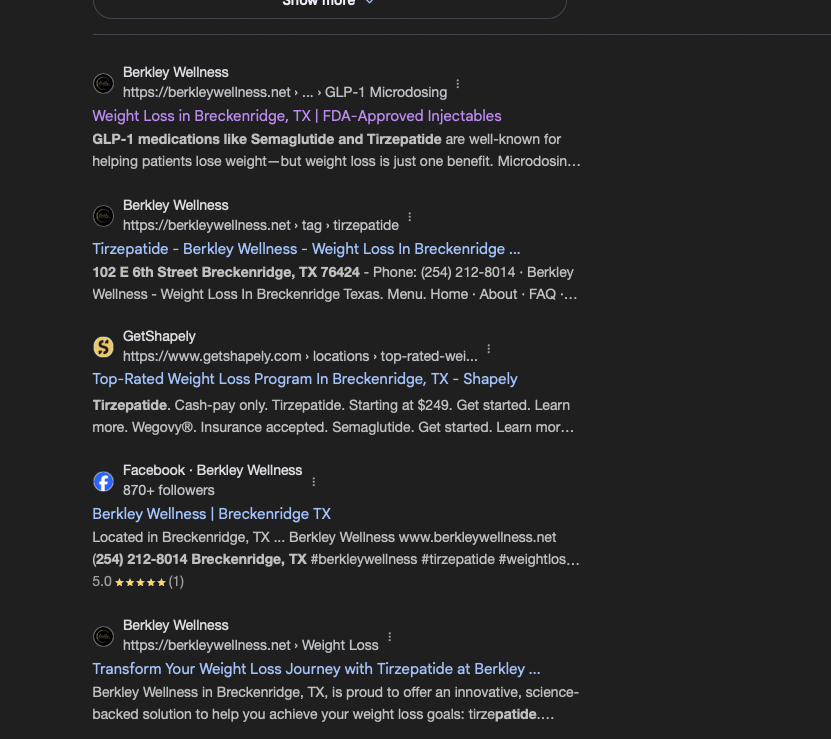Image resolution: width=831 pixels, height=739 pixels.
Task: Click the Berkley Wellness favicon on the first result
Action: [x=103, y=83]
